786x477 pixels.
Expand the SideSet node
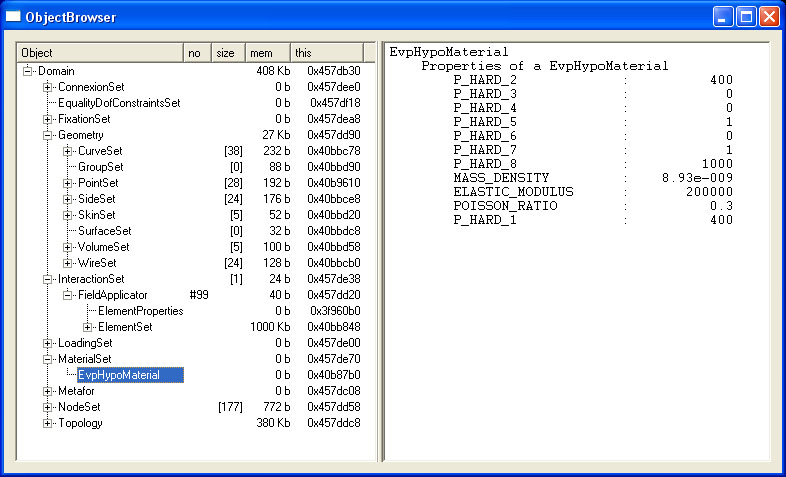click(68, 199)
